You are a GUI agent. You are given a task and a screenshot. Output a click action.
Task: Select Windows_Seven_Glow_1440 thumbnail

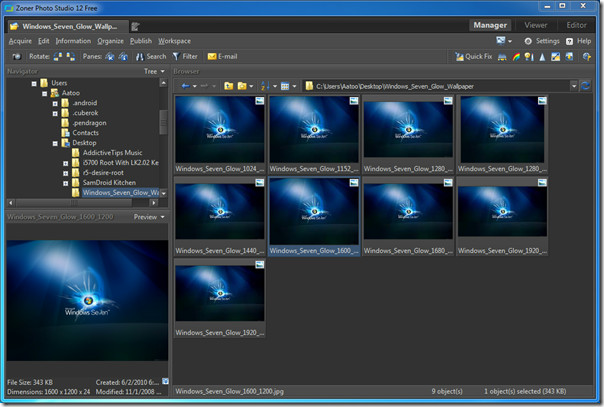[220, 216]
